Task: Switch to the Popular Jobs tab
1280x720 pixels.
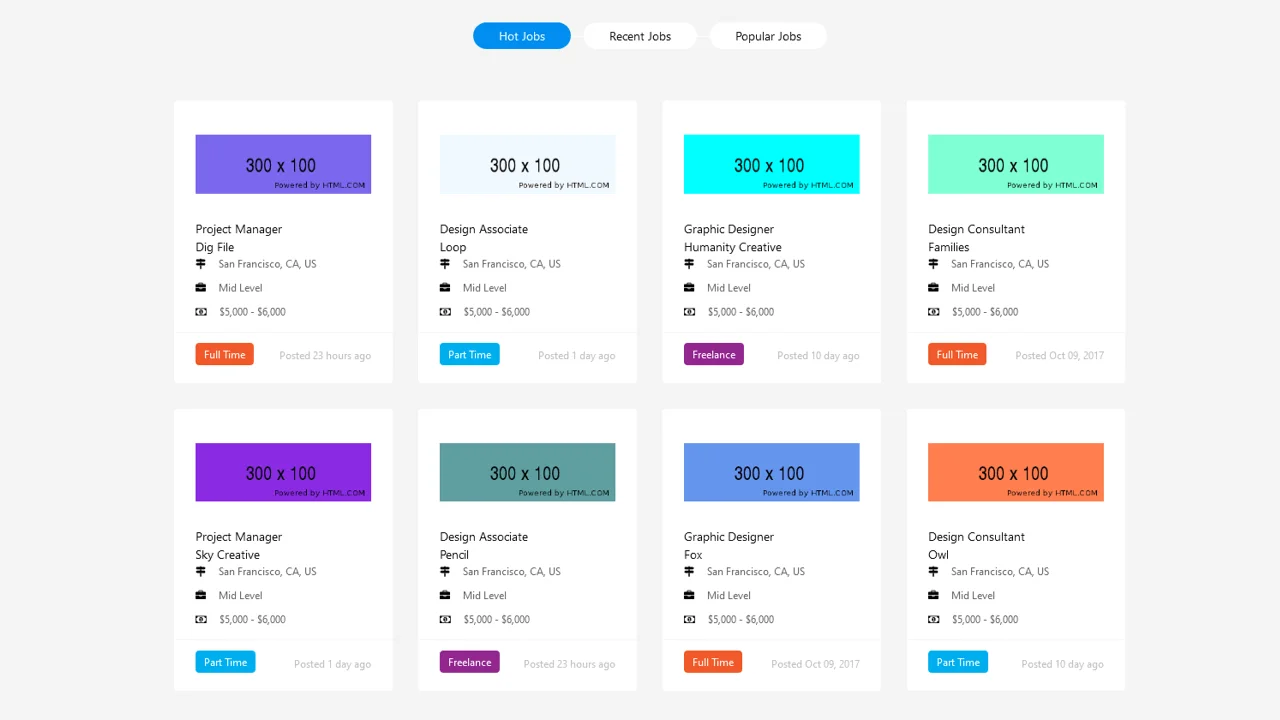Action: coord(768,36)
